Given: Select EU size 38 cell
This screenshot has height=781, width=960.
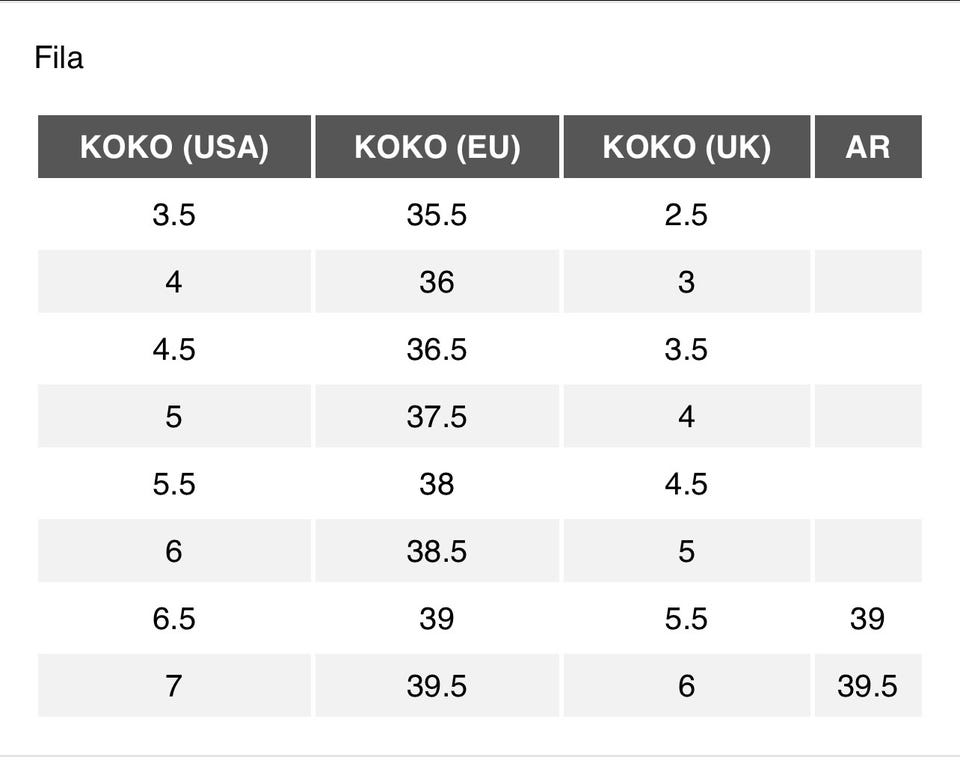Looking at the screenshot, I should pos(437,484).
